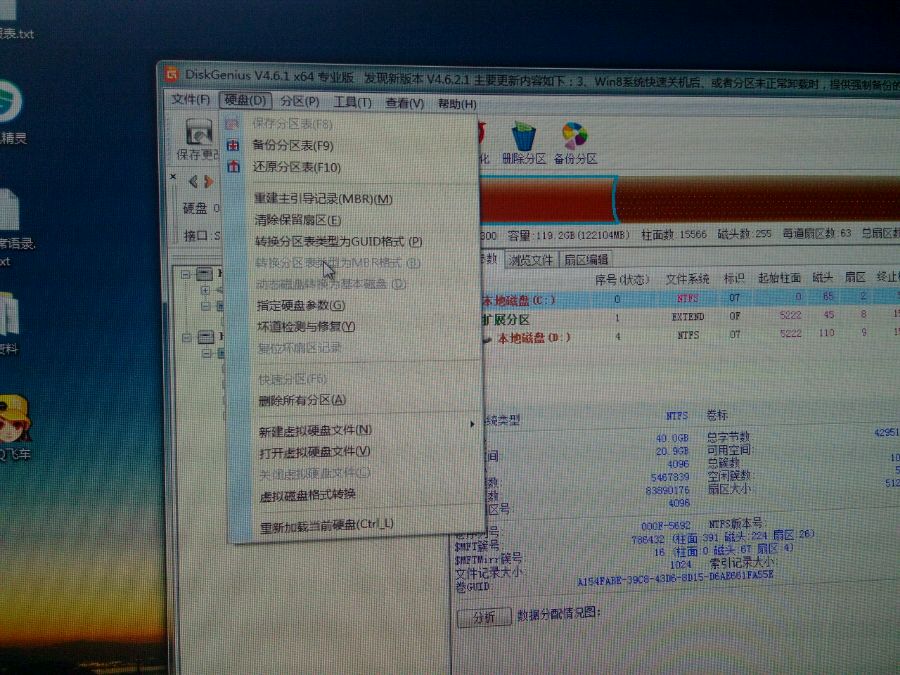Open the 查看(V) menu
The height and width of the screenshot is (675, 900).
pos(405,103)
